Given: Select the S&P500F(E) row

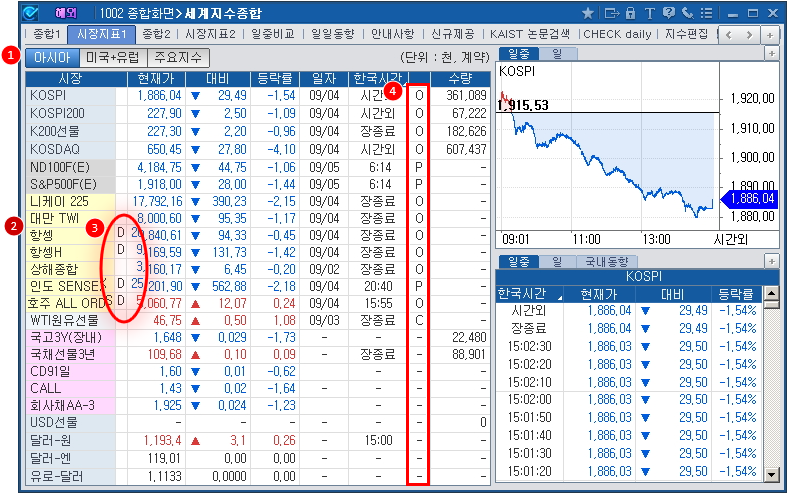Looking at the screenshot, I should coord(257,184).
